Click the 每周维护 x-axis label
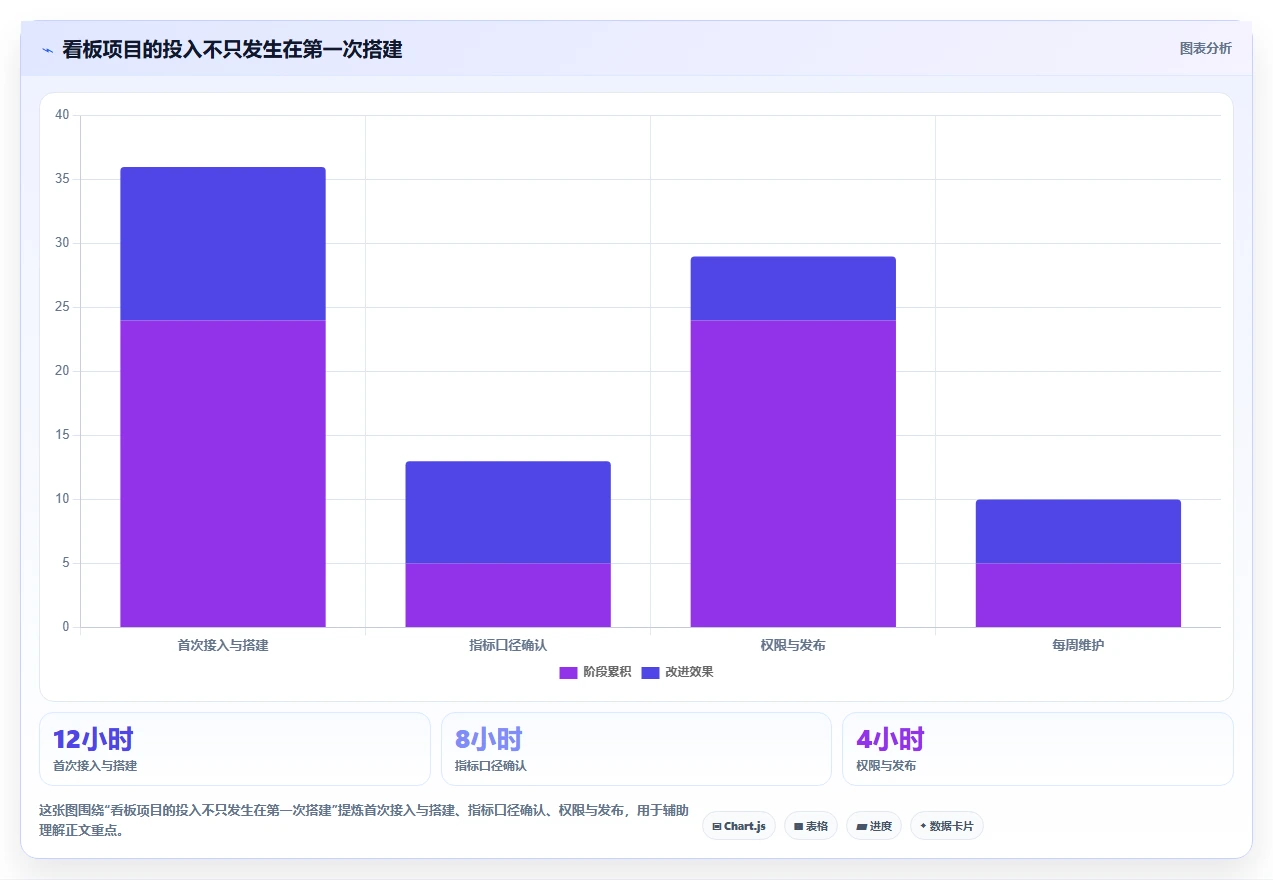This screenshot has height=880, width=1273. pyautogui.click(x=1078, y=646)
